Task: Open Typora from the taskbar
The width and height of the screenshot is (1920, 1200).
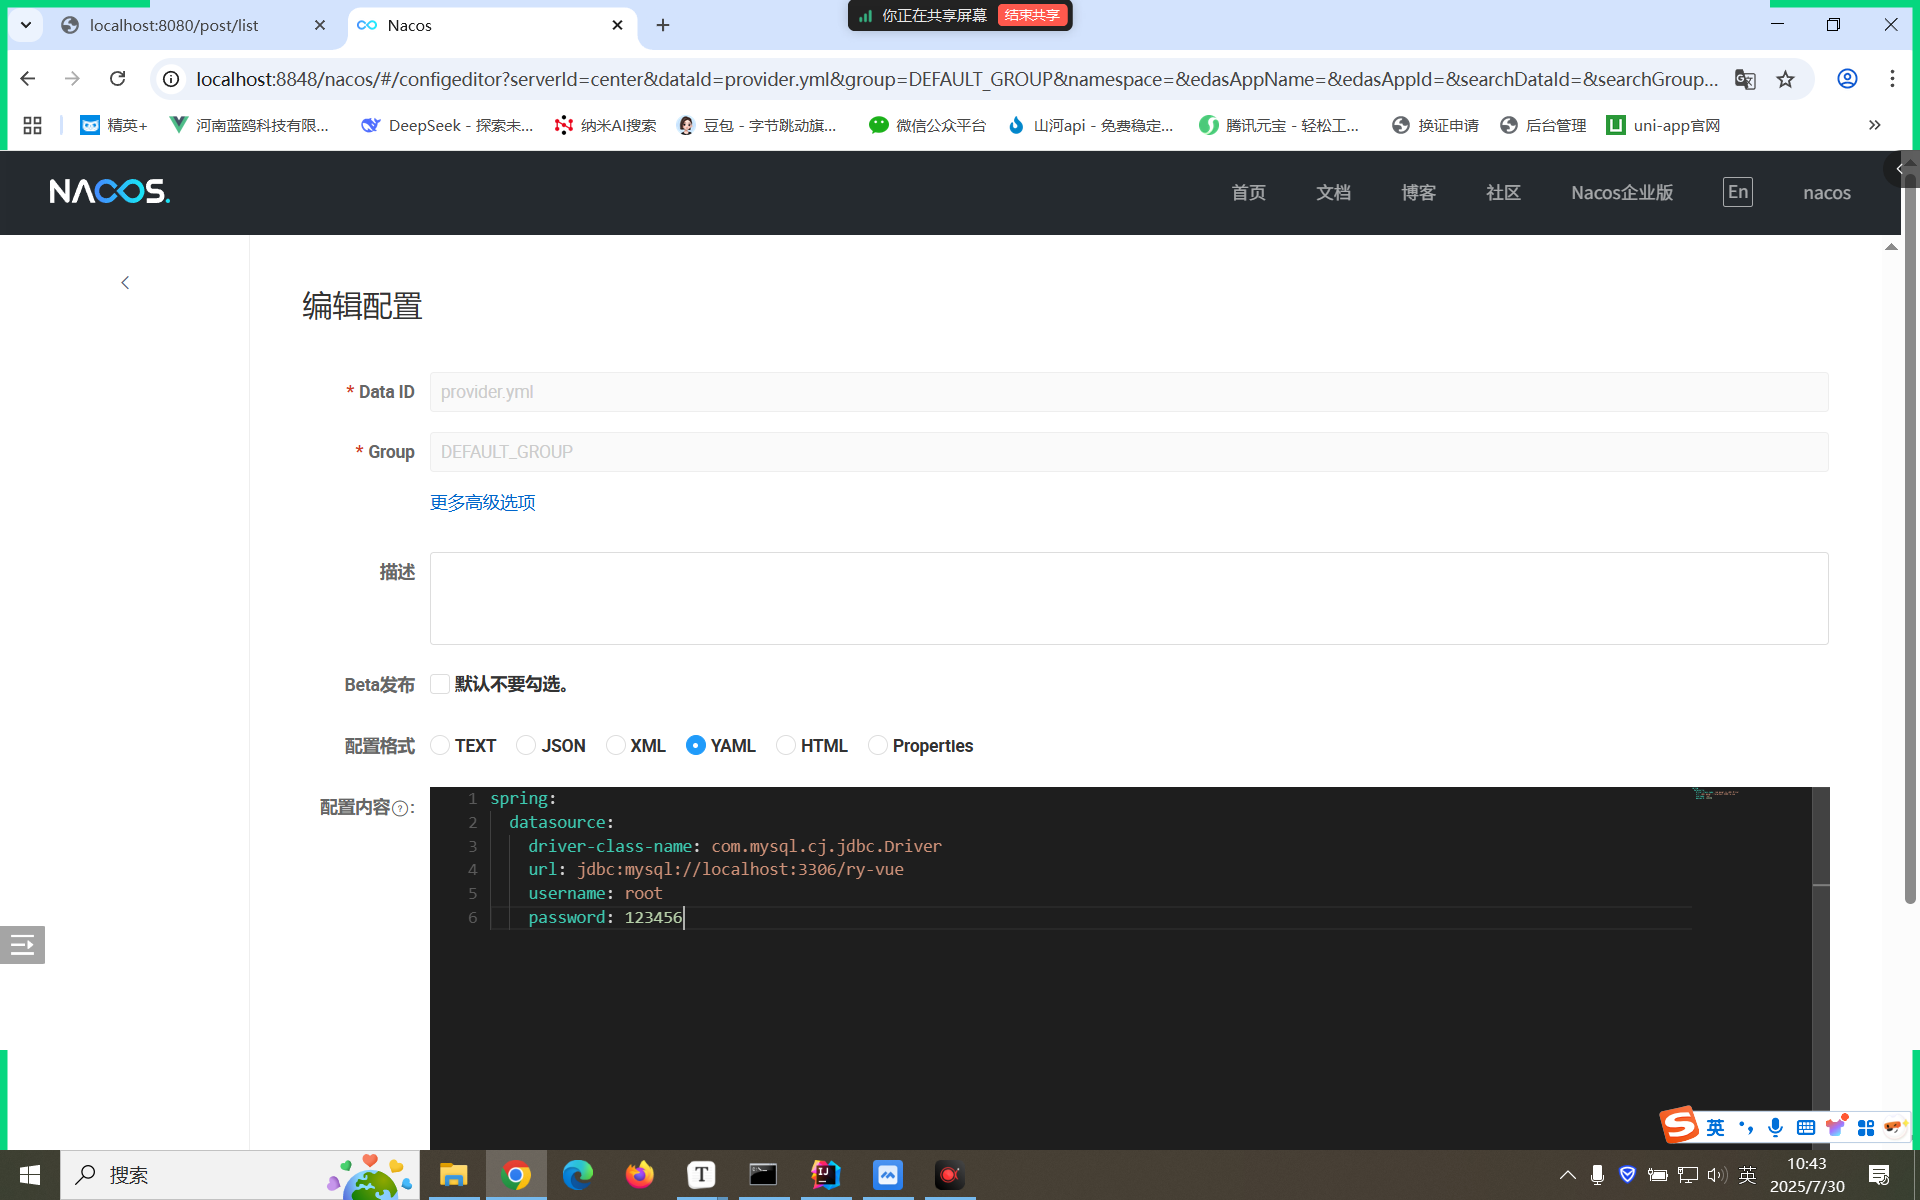Action: point(702,1175)
